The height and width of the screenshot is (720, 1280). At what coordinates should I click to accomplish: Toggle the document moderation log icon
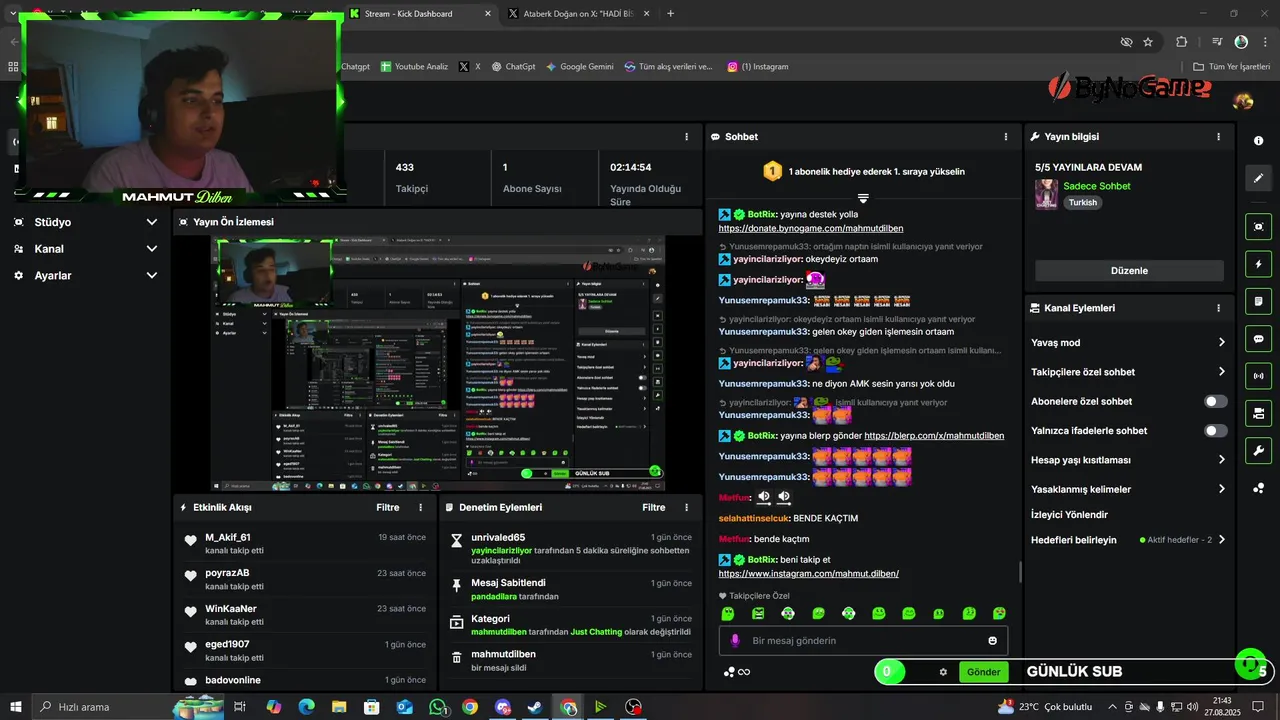[1259, 301]
